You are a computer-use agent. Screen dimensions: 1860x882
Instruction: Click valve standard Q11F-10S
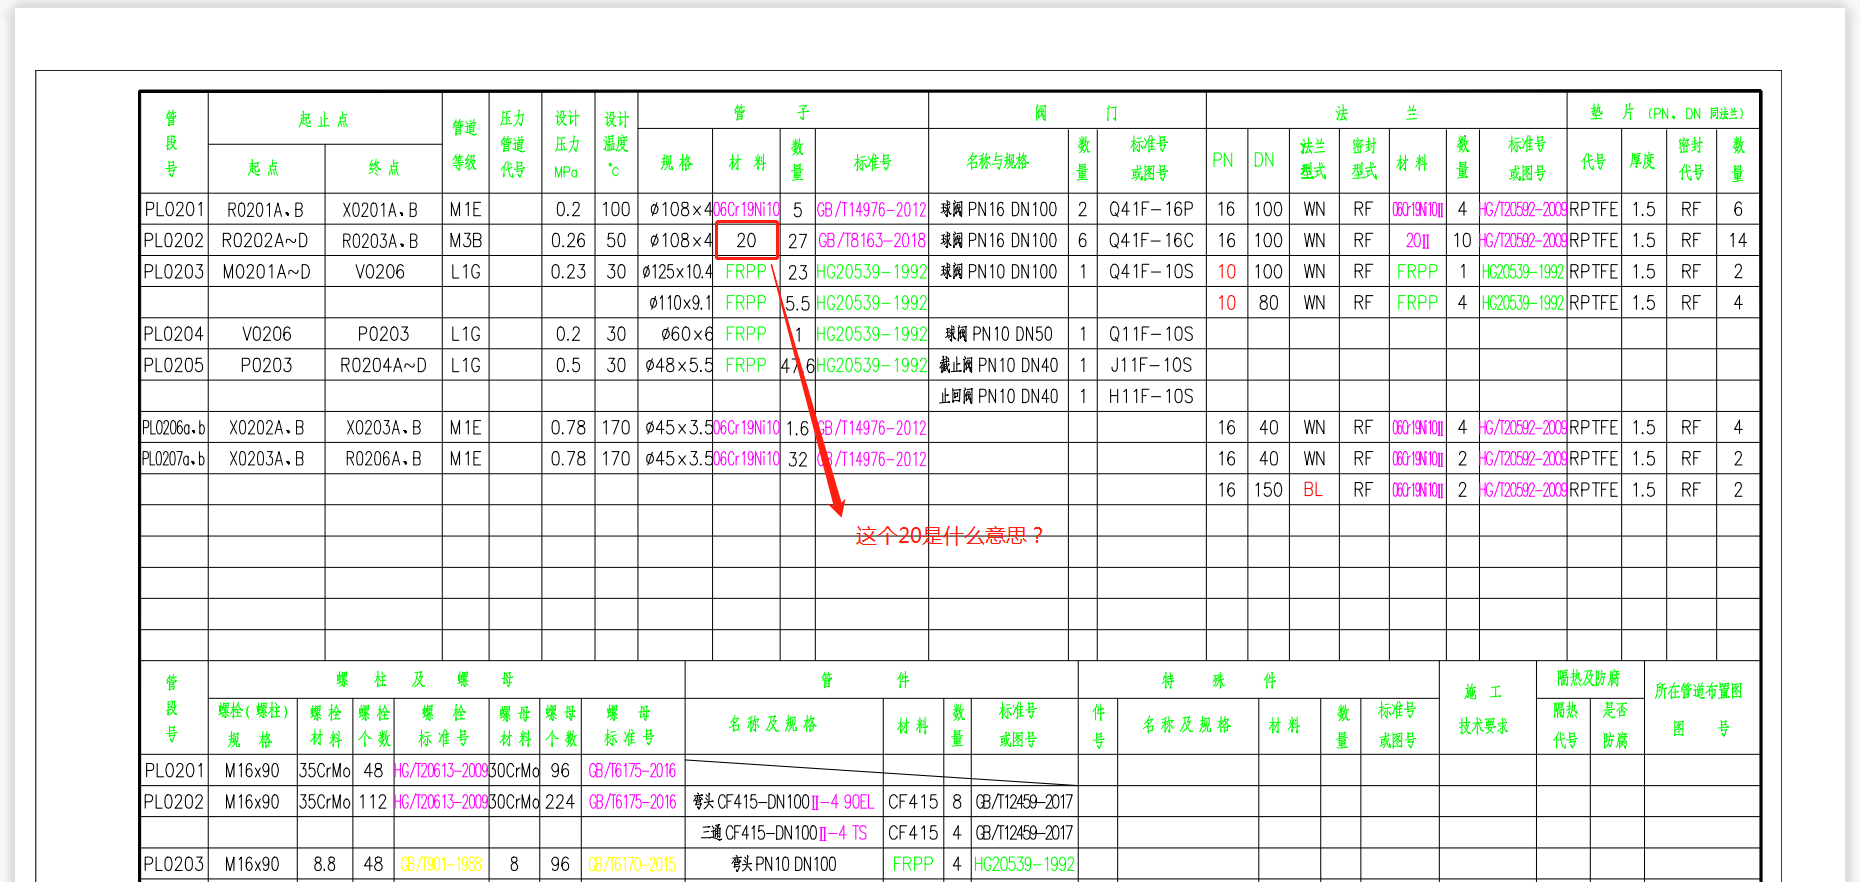pyautogui.click(x=1151, y=334)
